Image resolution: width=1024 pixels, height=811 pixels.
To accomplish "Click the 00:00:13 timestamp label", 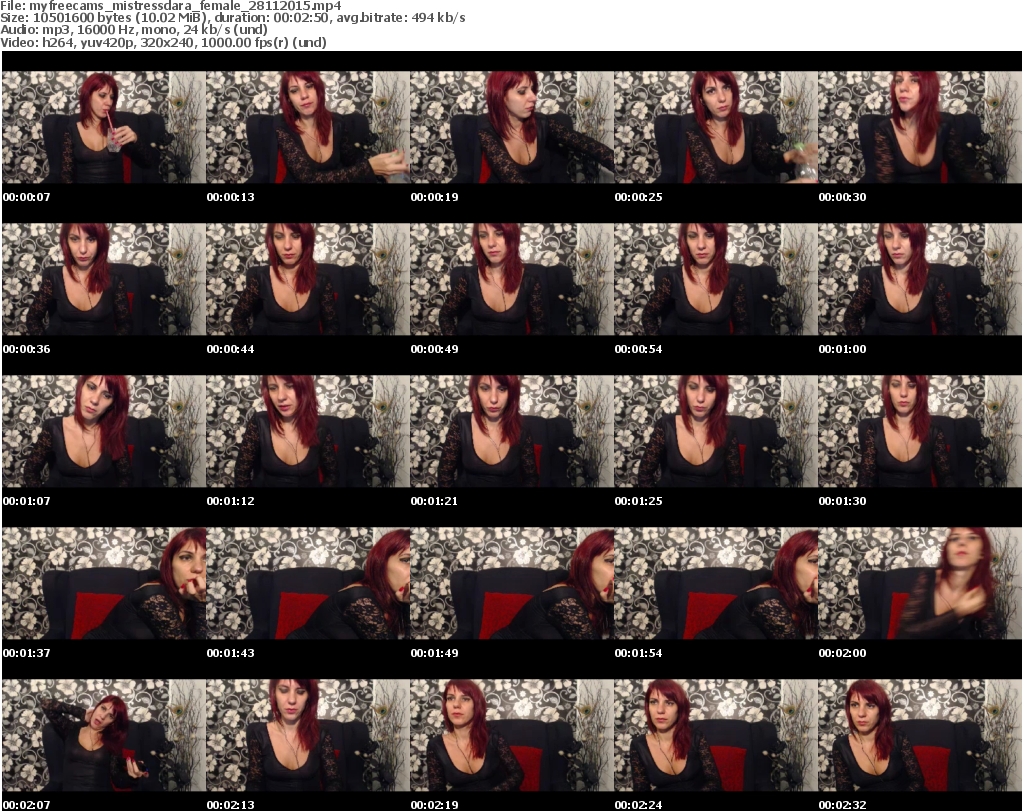I will pos(231,197).
